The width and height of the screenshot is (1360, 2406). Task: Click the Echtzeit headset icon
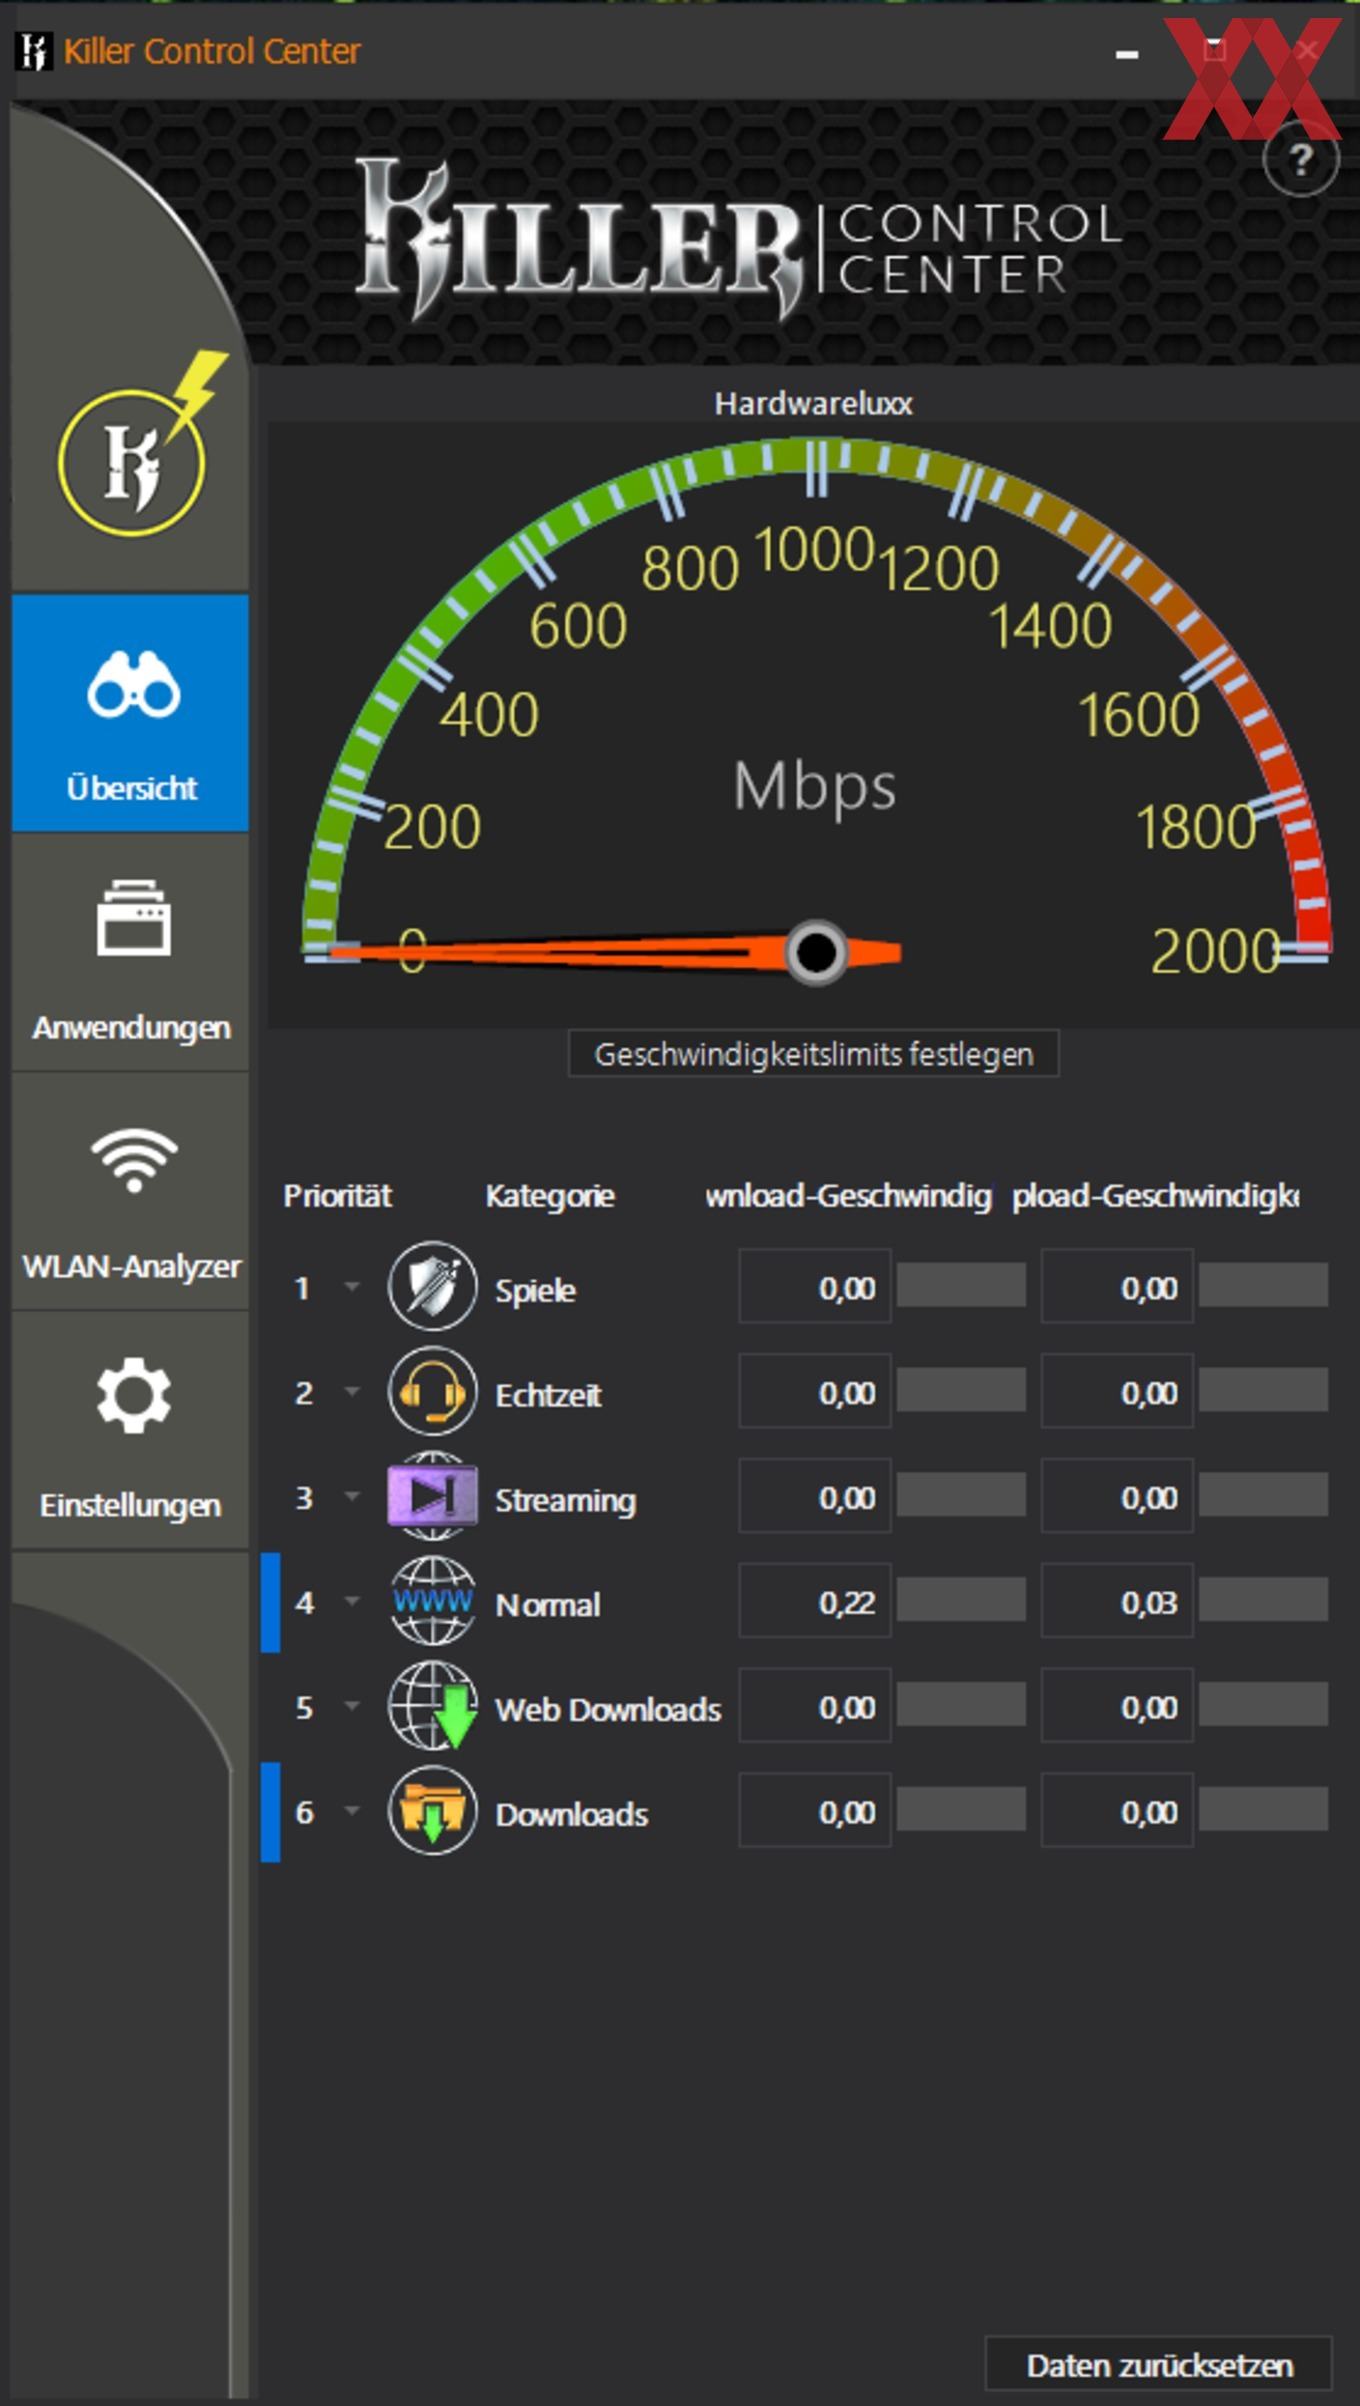[x=432, y=1391]
